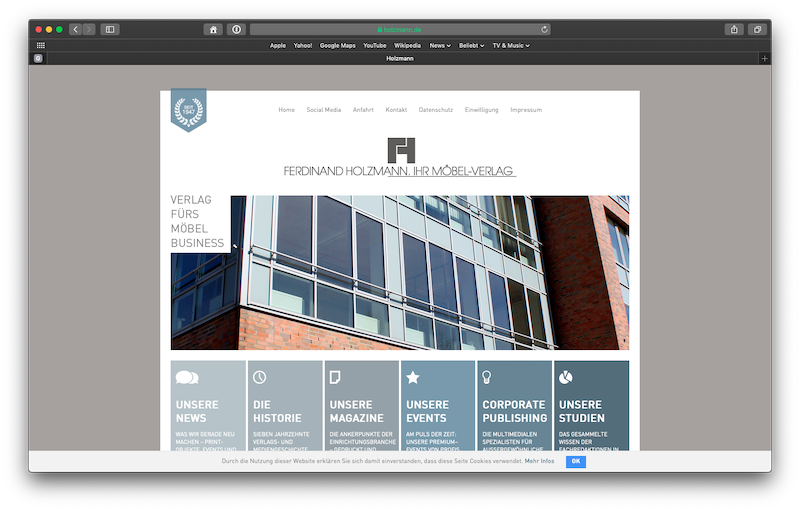
Task: Go to the Home nav link
Action: tap(286, 110)
